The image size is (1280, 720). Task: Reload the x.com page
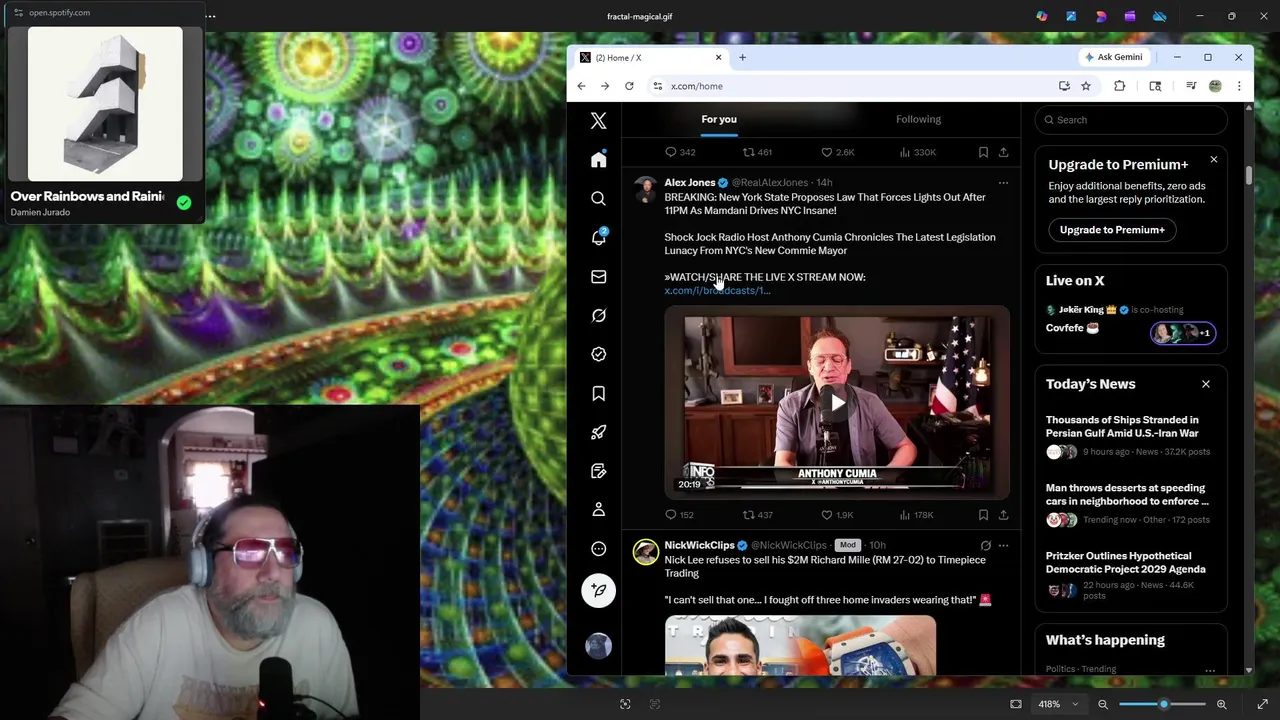629,86
